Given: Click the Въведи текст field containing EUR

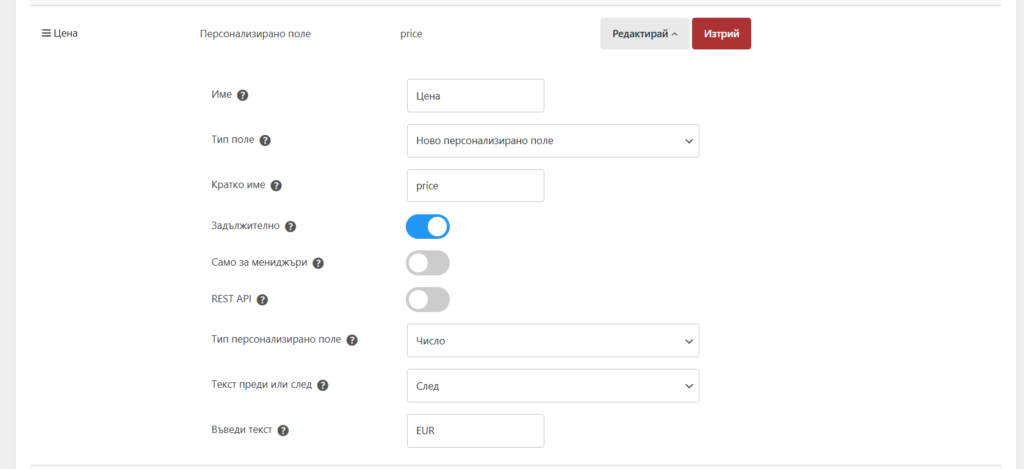Looking at the screenshot, I should tap(475, 431).
